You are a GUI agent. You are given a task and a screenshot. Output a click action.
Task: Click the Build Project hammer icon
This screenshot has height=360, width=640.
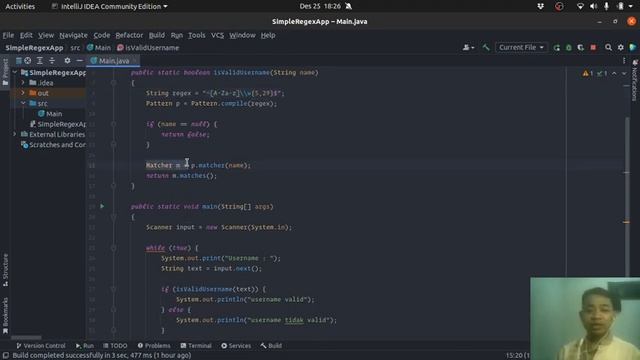click(486, 48)
